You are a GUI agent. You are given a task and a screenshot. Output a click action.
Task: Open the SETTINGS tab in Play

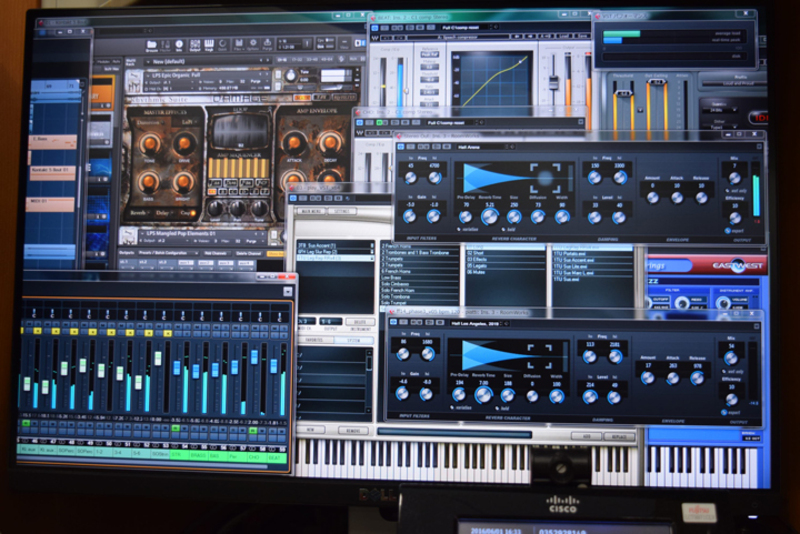pos(341,211)
